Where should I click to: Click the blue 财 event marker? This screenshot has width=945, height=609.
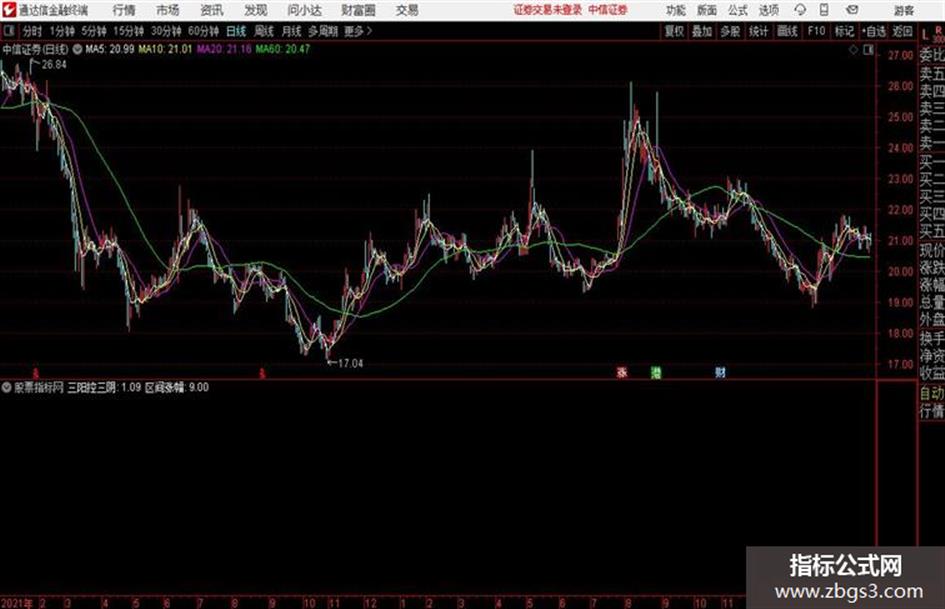tap(720, 372)
